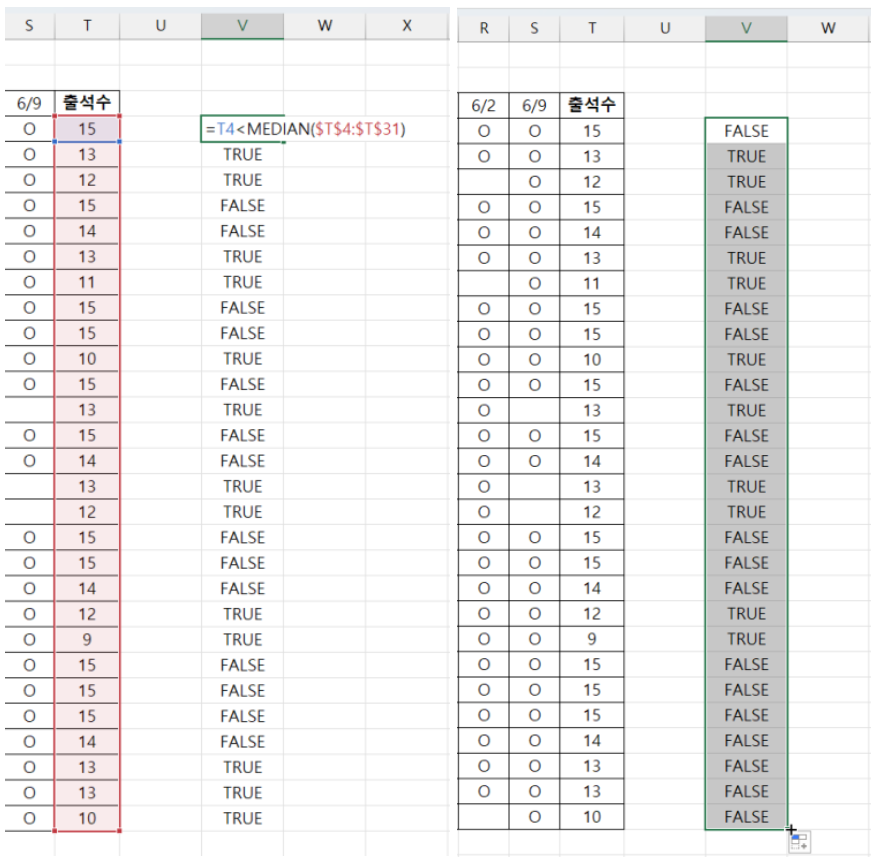Select highlighted column V header in right sheet
The image size is (873, 861).
coord(746,28)
